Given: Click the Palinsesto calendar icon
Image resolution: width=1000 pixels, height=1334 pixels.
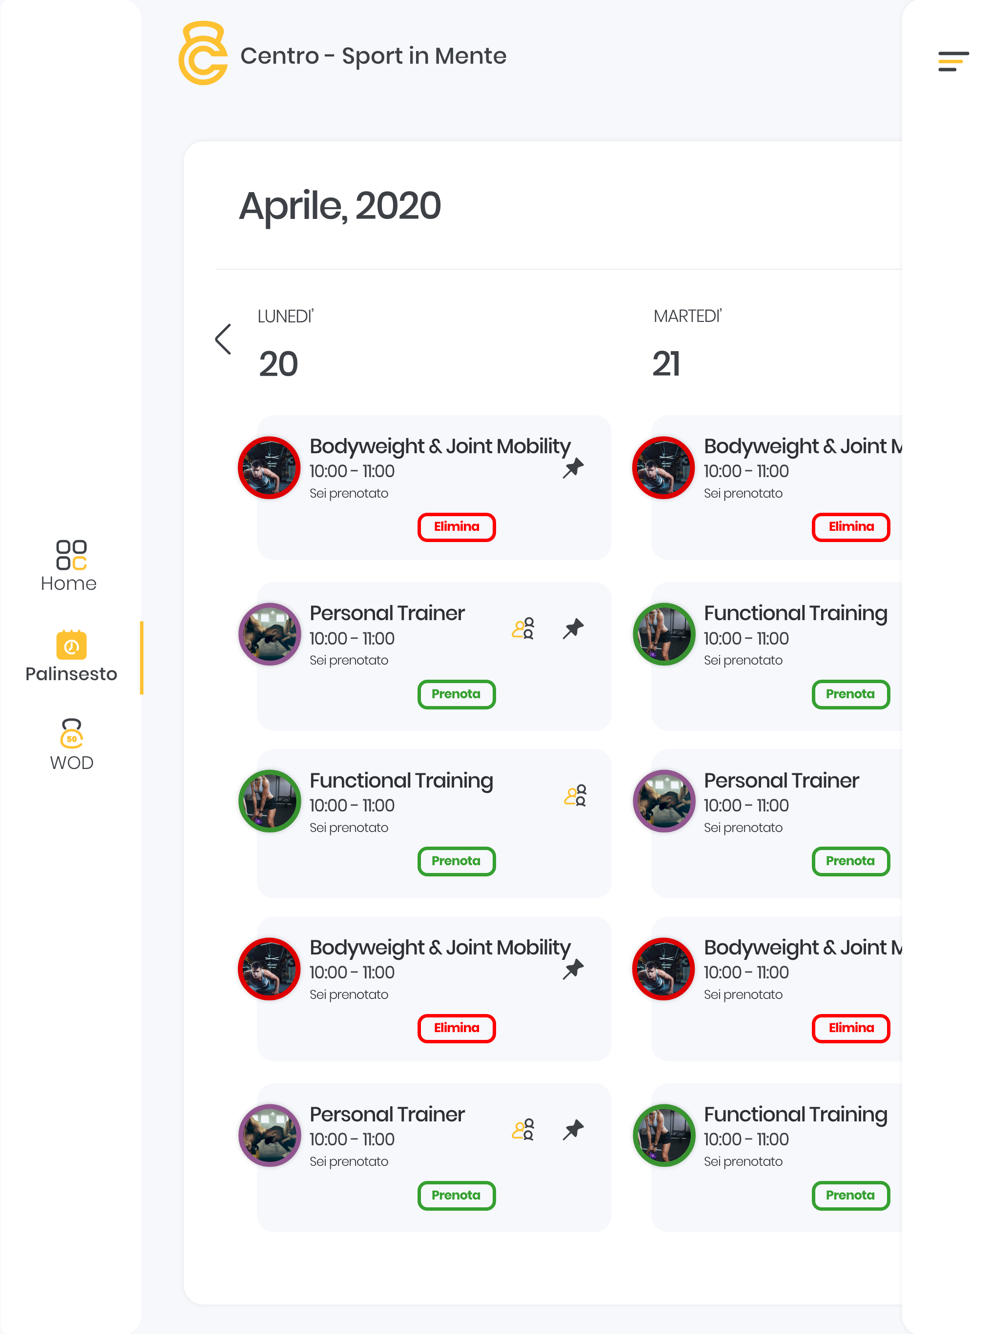Looking at the screenshot, I should (x=71, y=645).
